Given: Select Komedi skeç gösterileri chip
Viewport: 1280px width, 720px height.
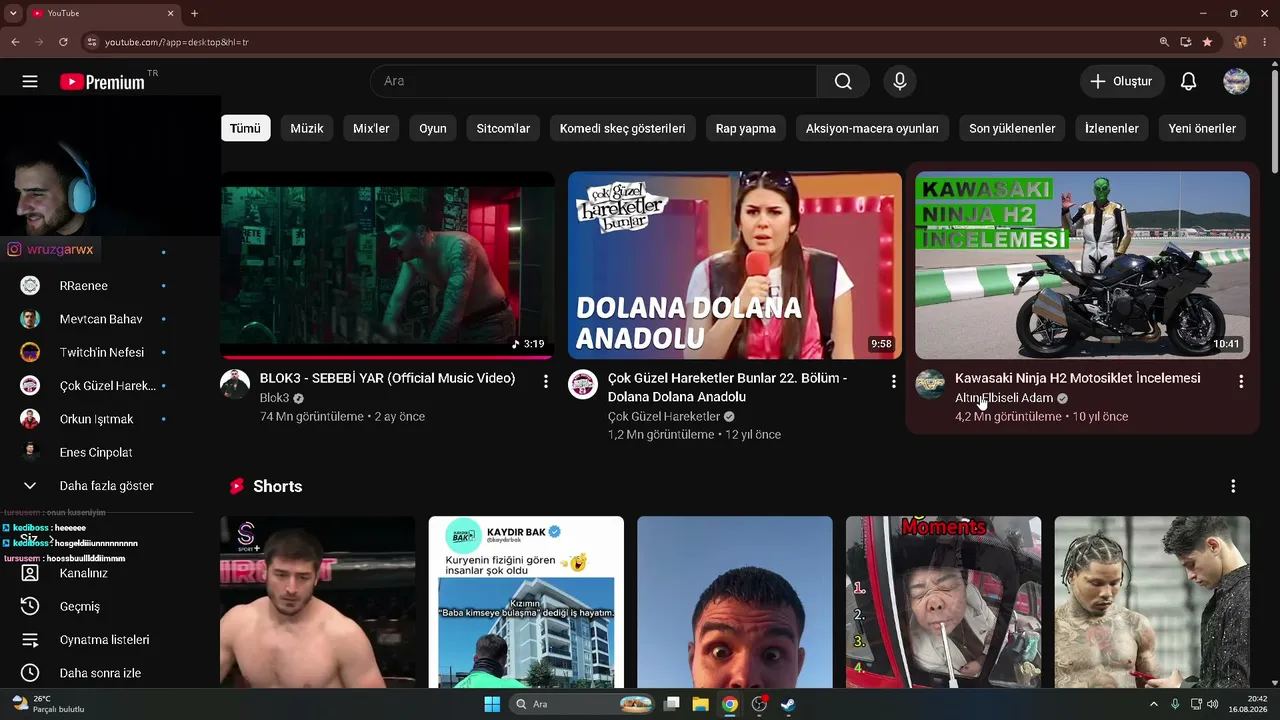Looking at the screenshot, I should 623,128.
